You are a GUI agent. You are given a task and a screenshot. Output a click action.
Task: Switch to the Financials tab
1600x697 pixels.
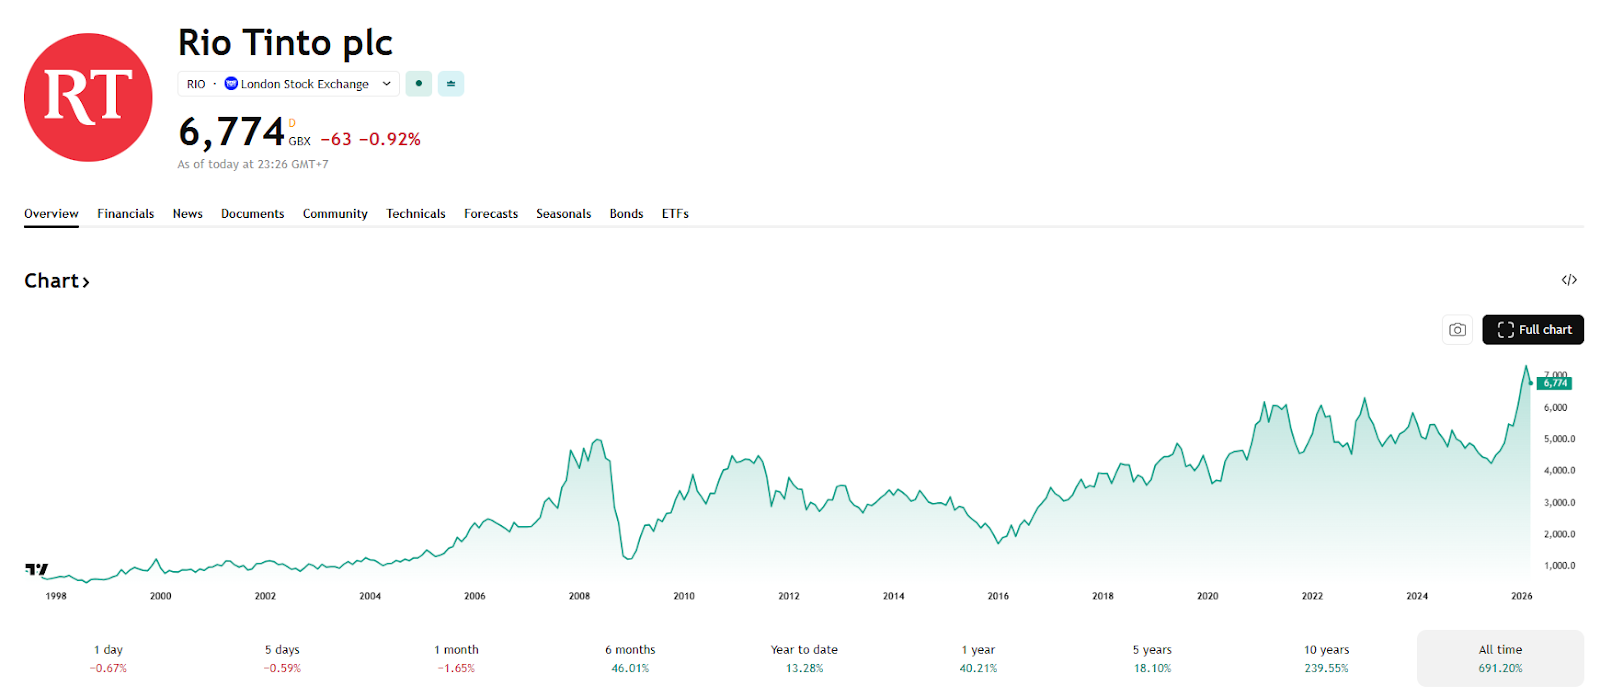[125, 214]
